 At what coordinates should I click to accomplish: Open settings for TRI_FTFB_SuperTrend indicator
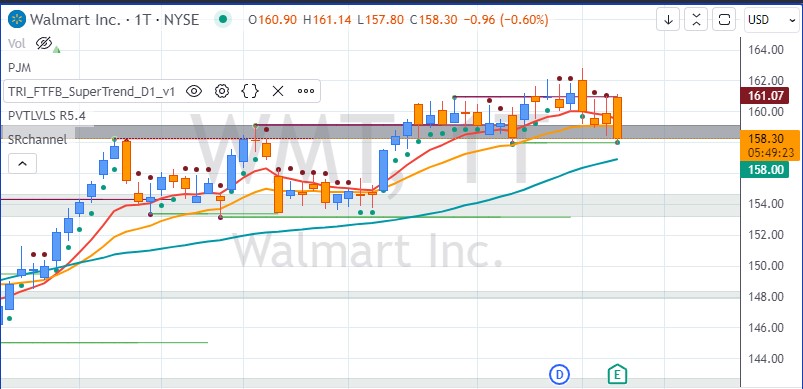[222, 92]
